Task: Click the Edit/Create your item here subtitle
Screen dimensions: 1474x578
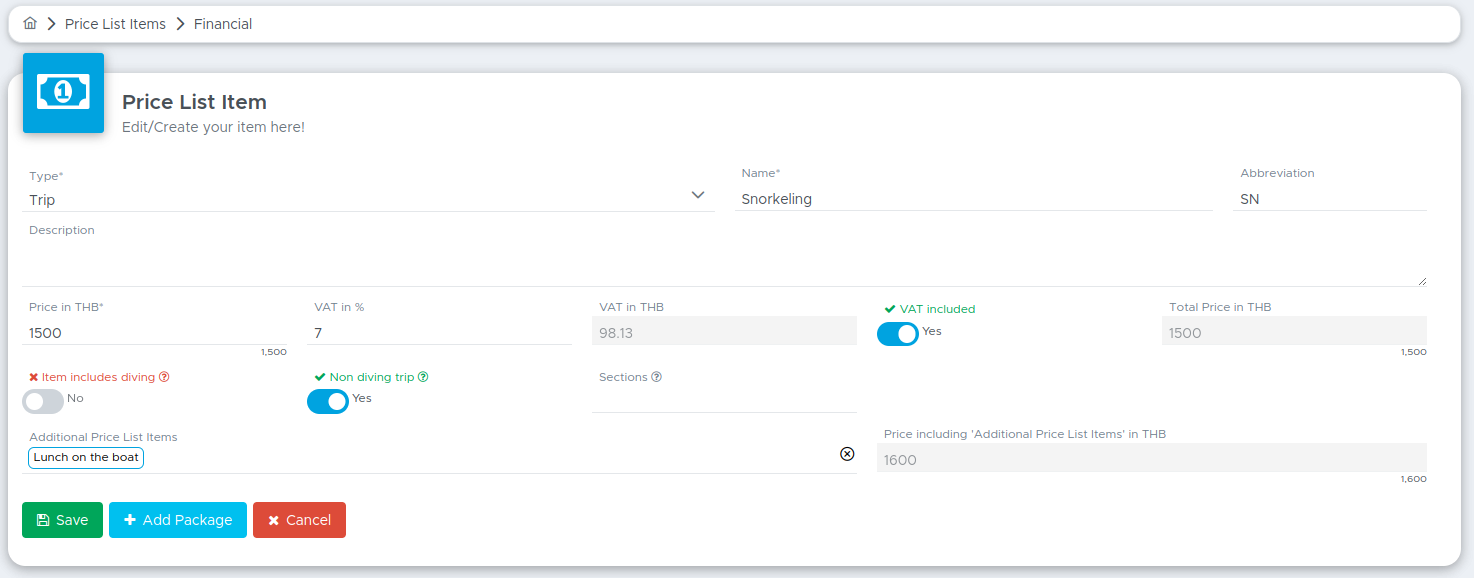Action: (x=213, y=127)
